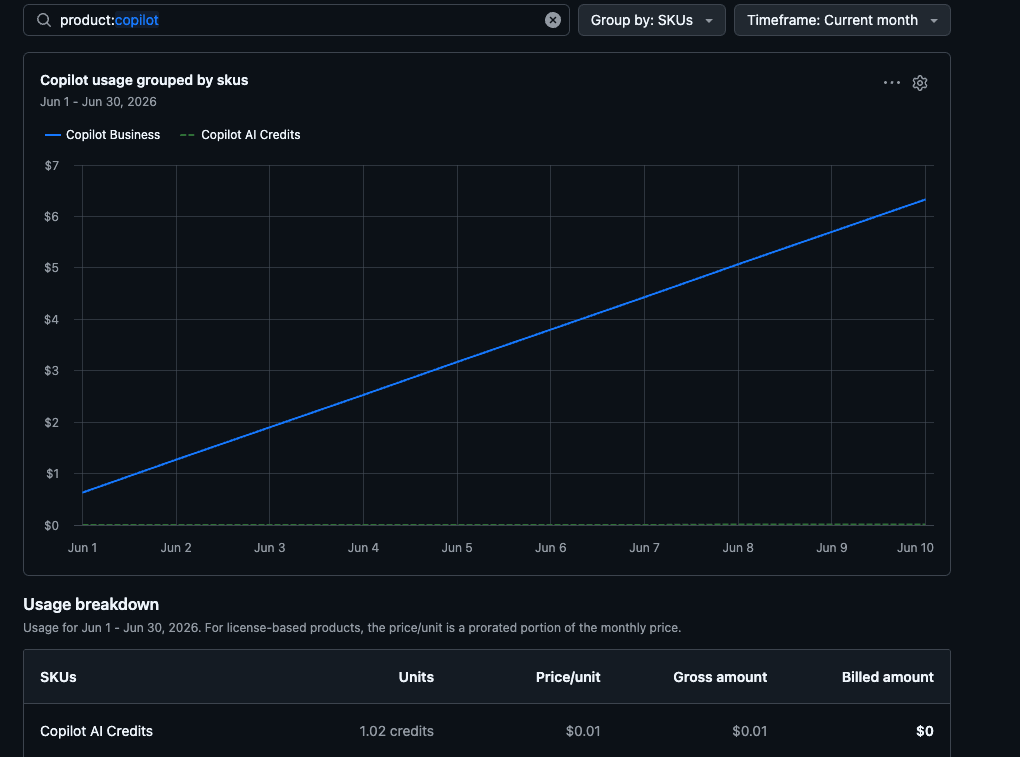Click the $0 billed amount cell

924,731
